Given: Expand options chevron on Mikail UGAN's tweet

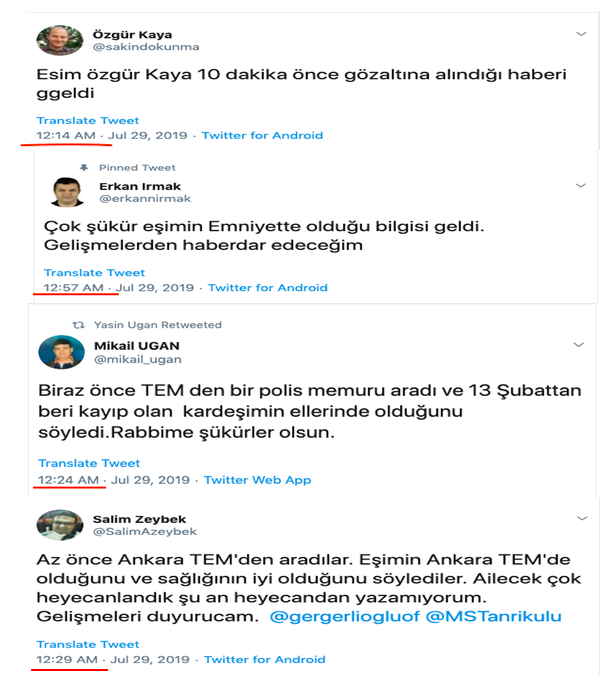Looking at the screenshot, I should (578, 344).
